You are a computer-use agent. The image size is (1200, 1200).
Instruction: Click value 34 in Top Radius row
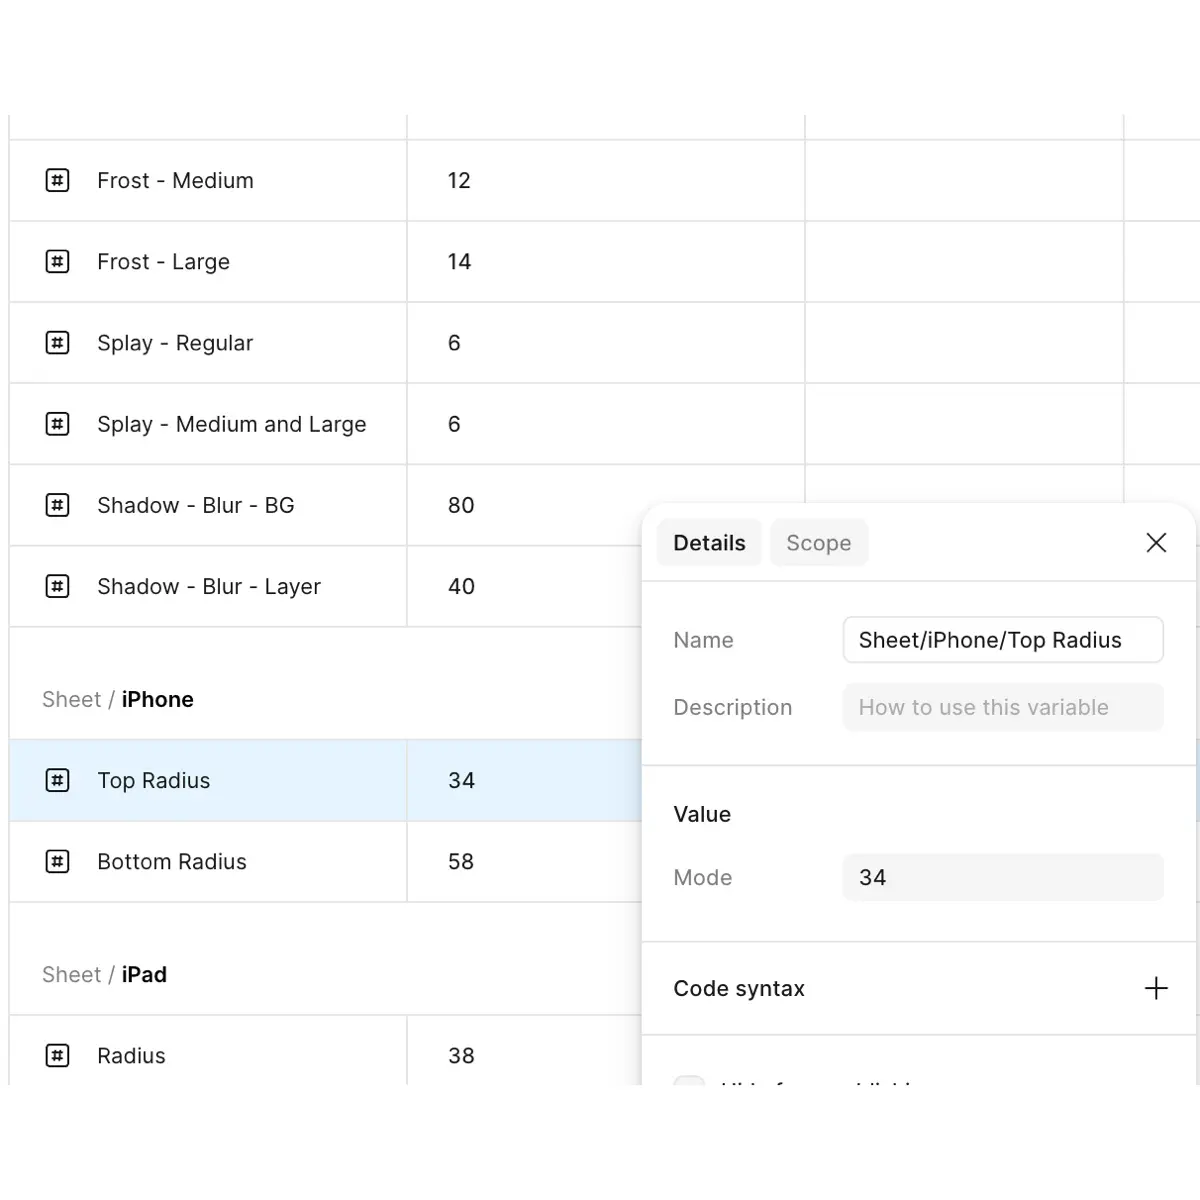pyautogui.click(x=461, y=780)
